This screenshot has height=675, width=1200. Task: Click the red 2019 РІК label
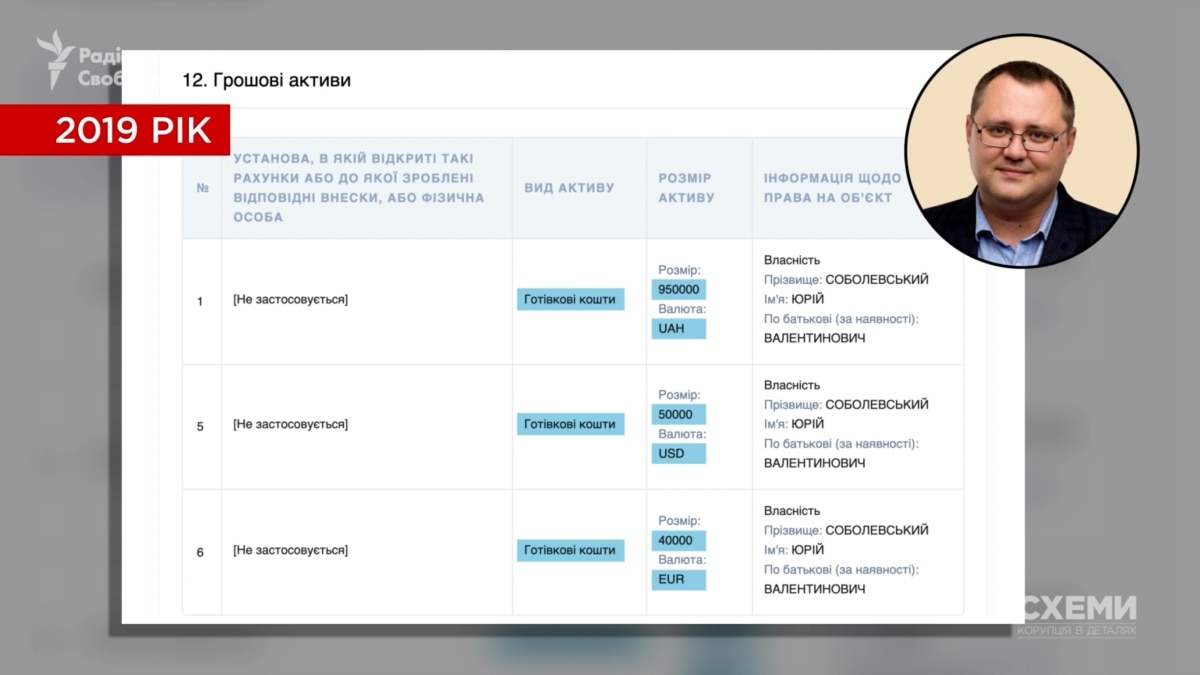[115, 130]
